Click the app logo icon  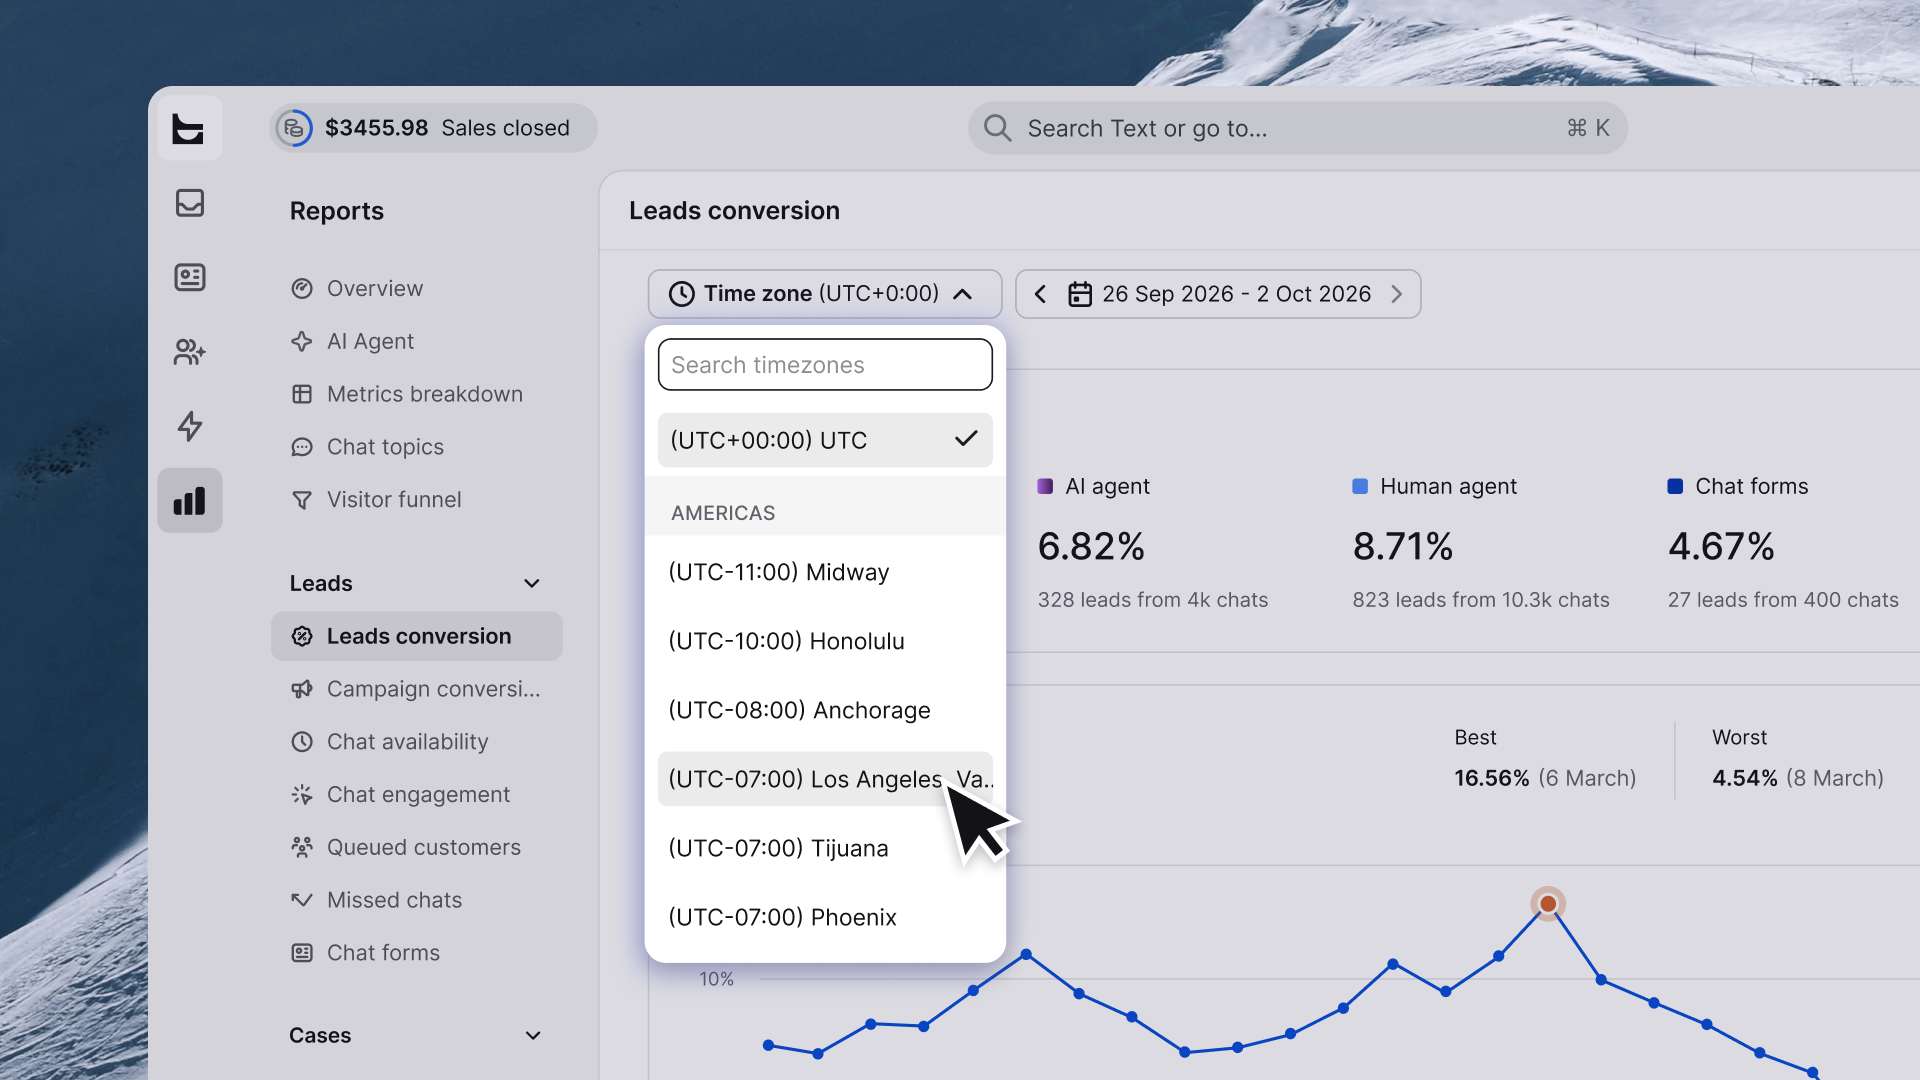tap(188, 129)
